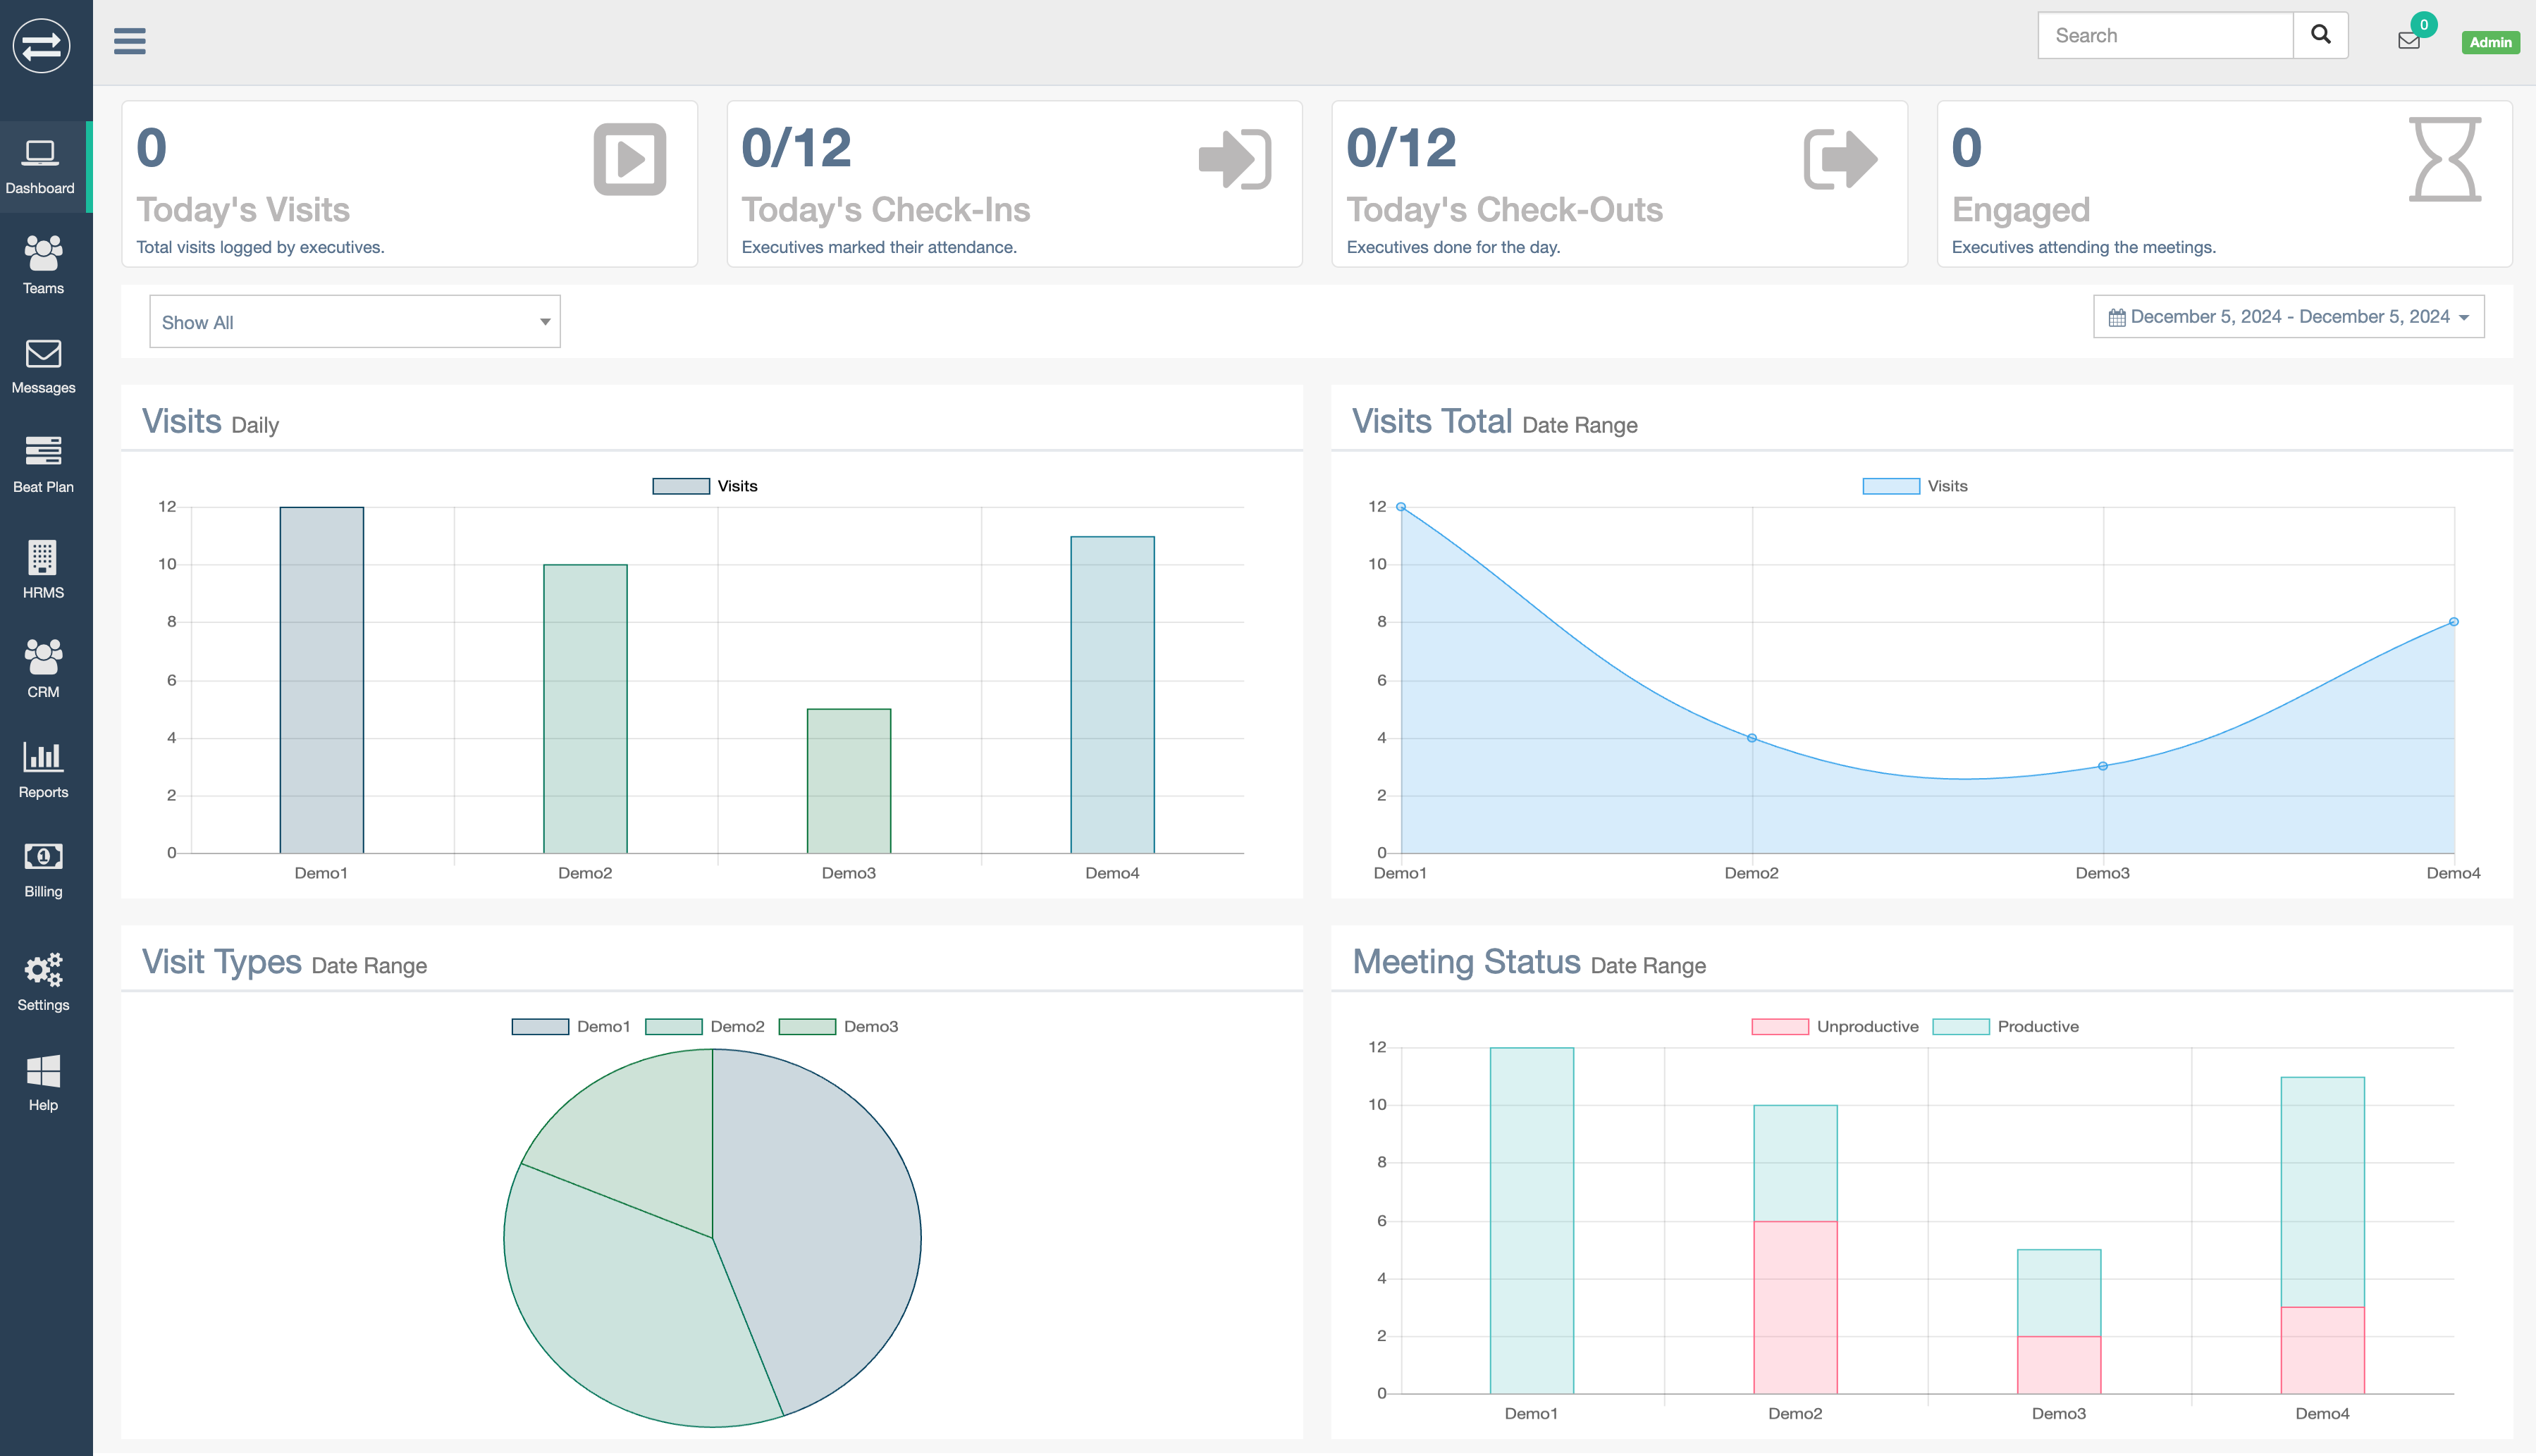The height and width of the screenshot is (1456, 2536).
Task: Click Demo2 Unproductive pink bar segment
Action: pyautogui.click(x=1795, y=1307)
